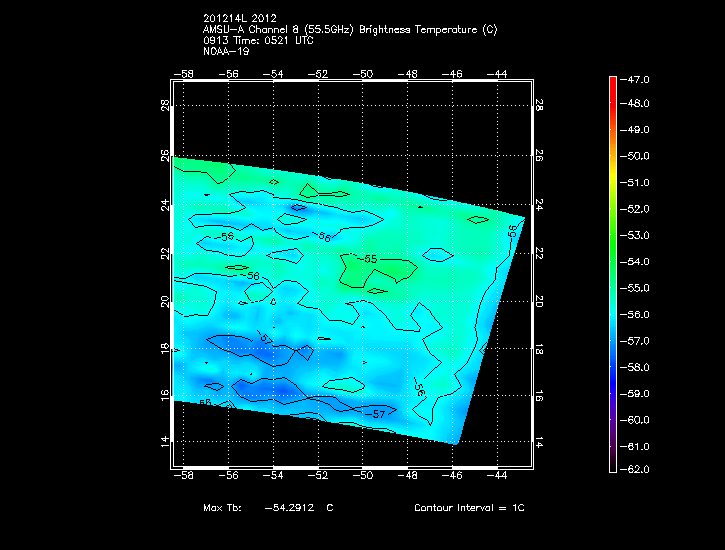This screenshot has width=725, height=550.
Task: Click the -58 longitude label on bottom axis
Action: pyautogui.click(x=184, y=478)
